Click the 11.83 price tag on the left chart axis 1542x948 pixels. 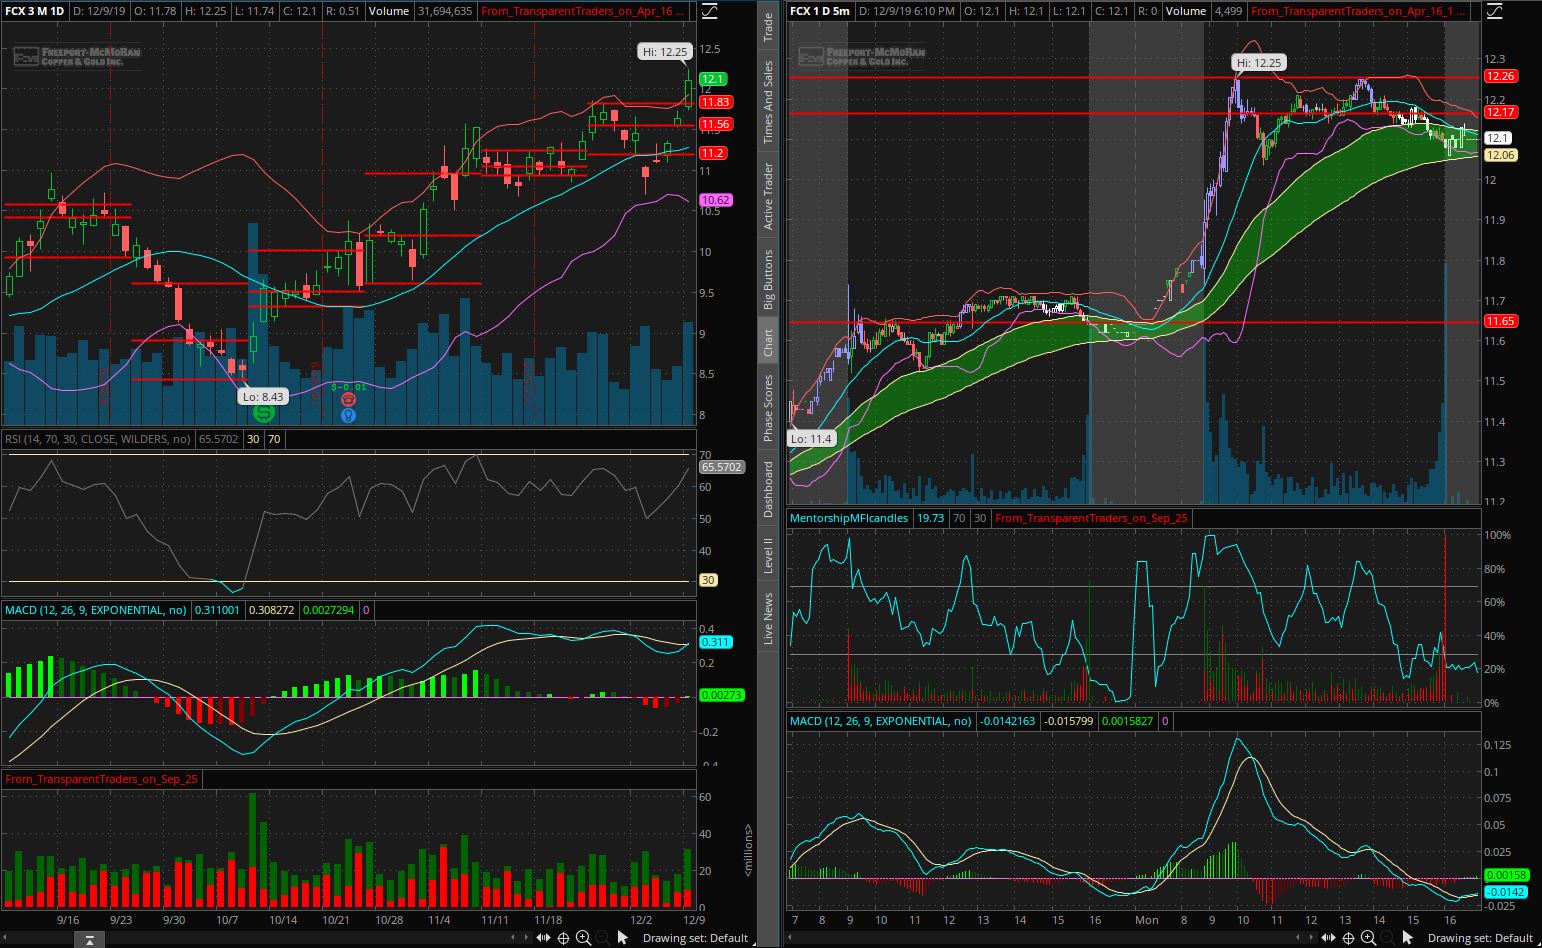tap(715, 102)
